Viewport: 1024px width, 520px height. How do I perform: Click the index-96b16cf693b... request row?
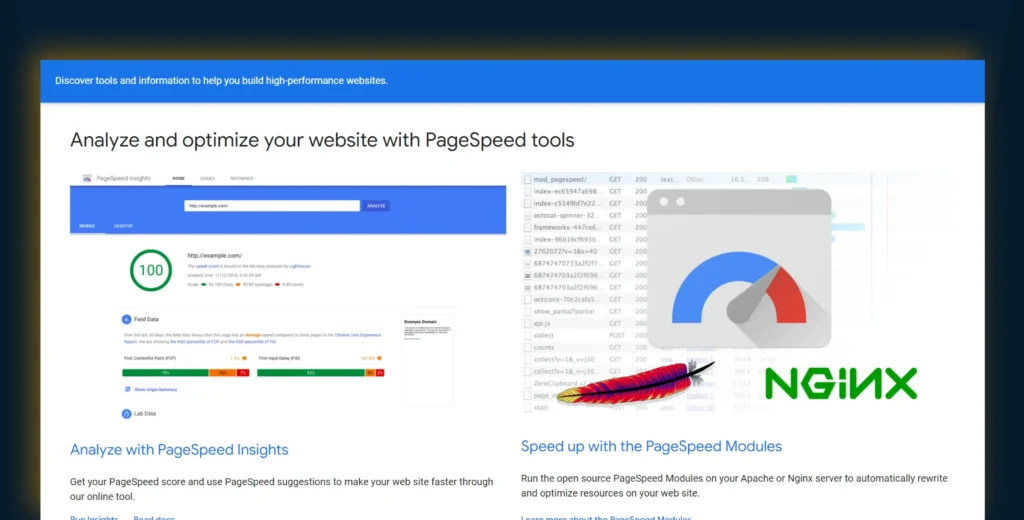point(567,240)
